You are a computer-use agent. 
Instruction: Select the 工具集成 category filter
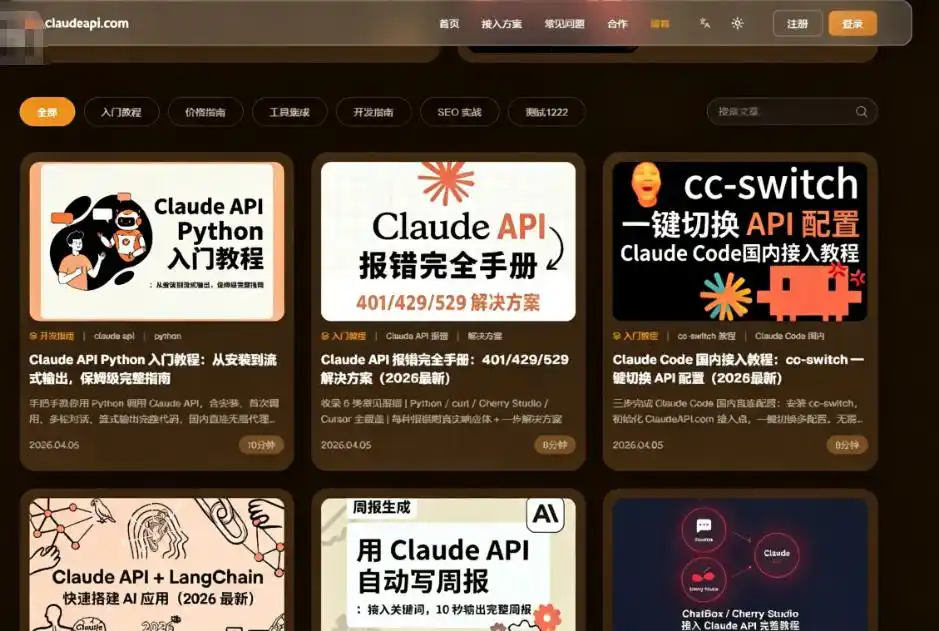click(x=289, y=112)
